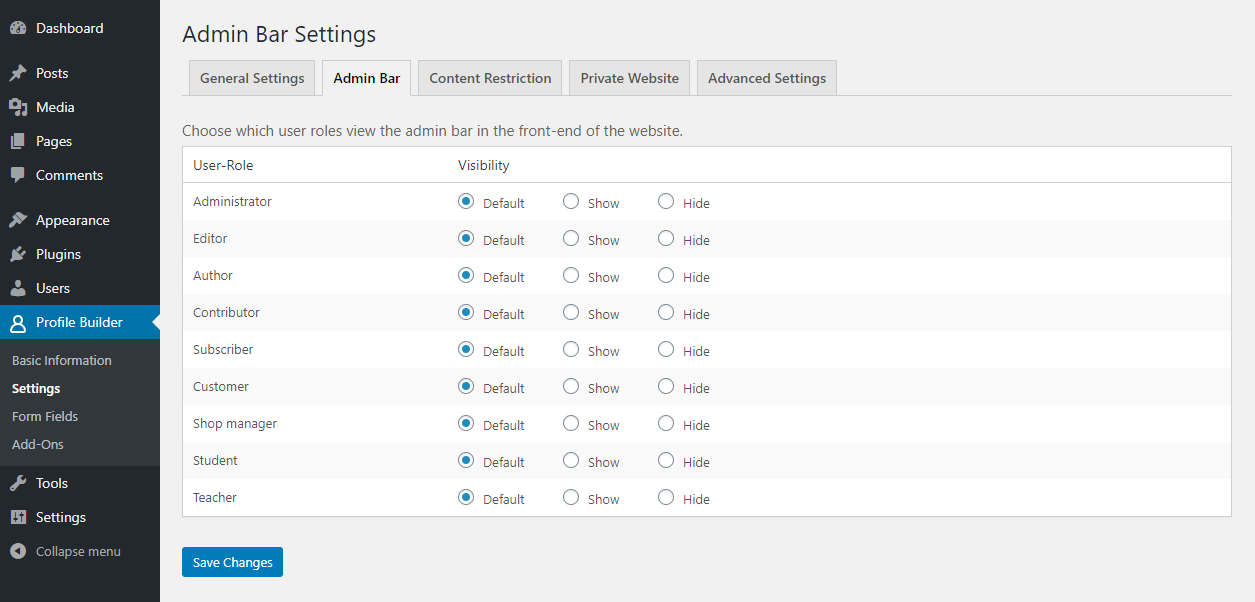Click the Plugins plug icon
This screenshot has height=602, width=1255.
tap(18, 254)
